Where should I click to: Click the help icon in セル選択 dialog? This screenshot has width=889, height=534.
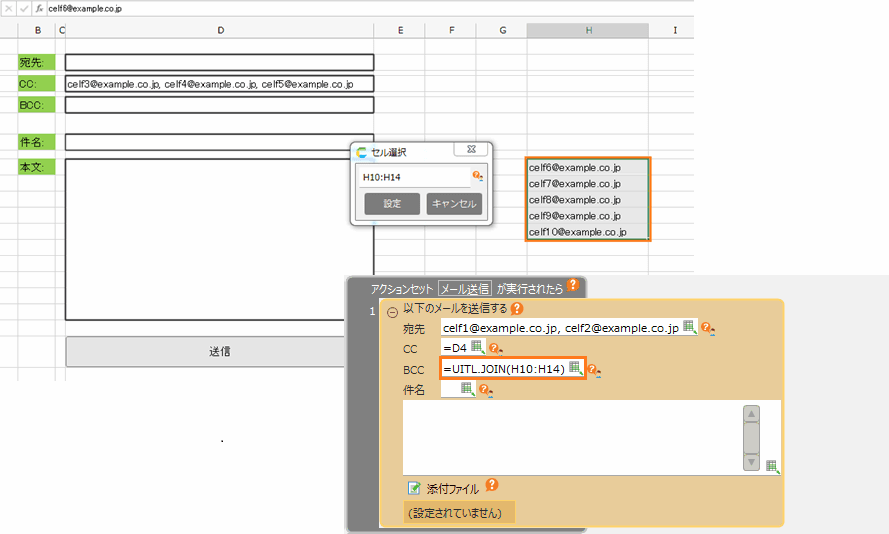click(478, 177)
